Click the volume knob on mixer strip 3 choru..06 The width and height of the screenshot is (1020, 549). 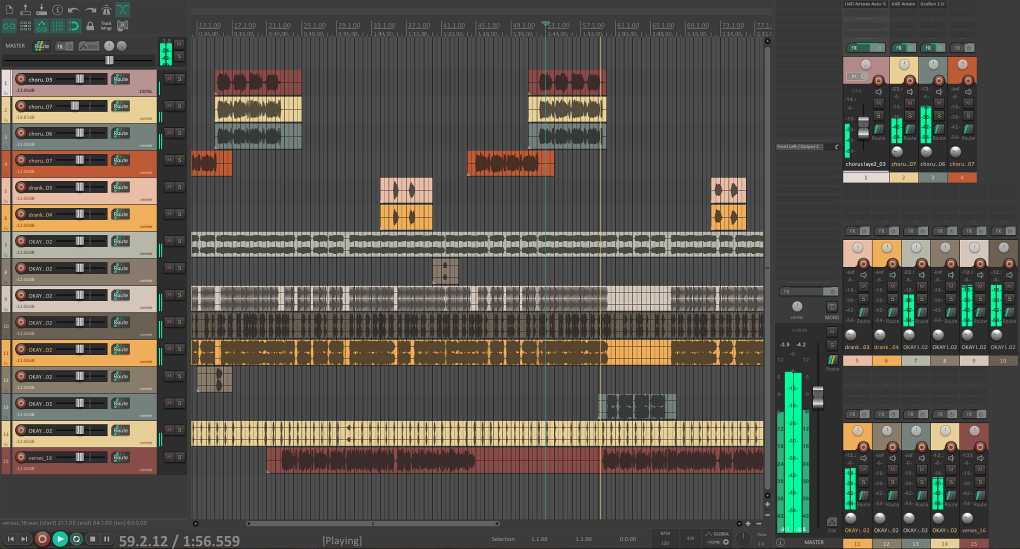[926, 152]
